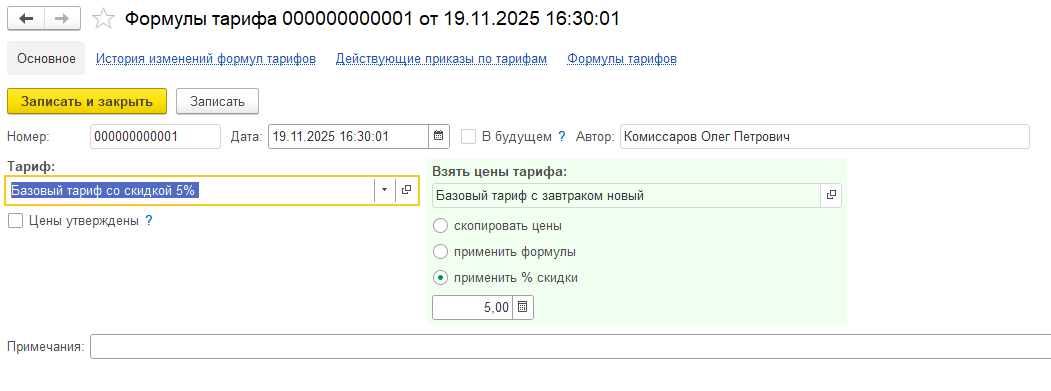Image resolution: width=1051 pixels, height=391 pixels.
Task: Focus the discount percent field 5,00
Action: coord(473,307)
